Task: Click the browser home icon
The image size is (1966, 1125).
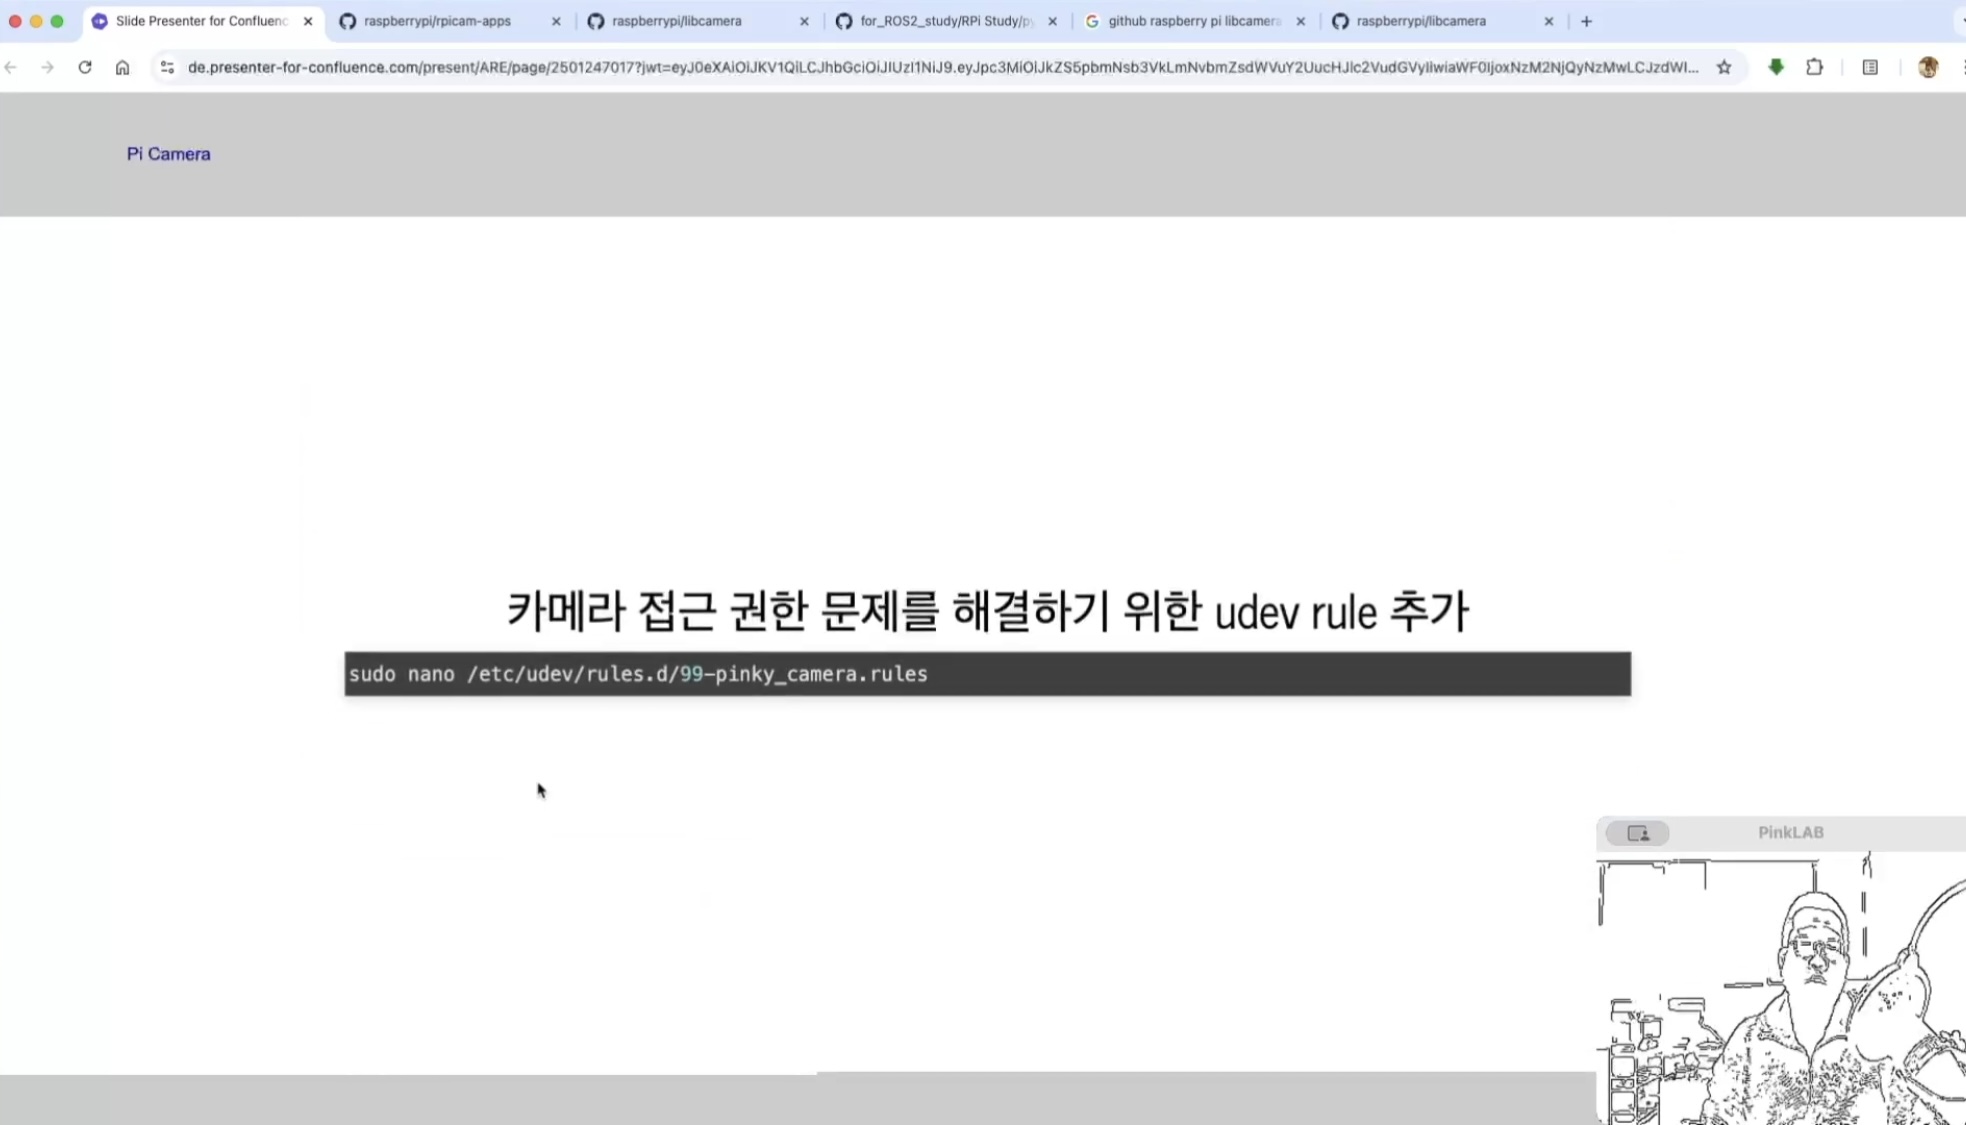Action: point(122,67)
